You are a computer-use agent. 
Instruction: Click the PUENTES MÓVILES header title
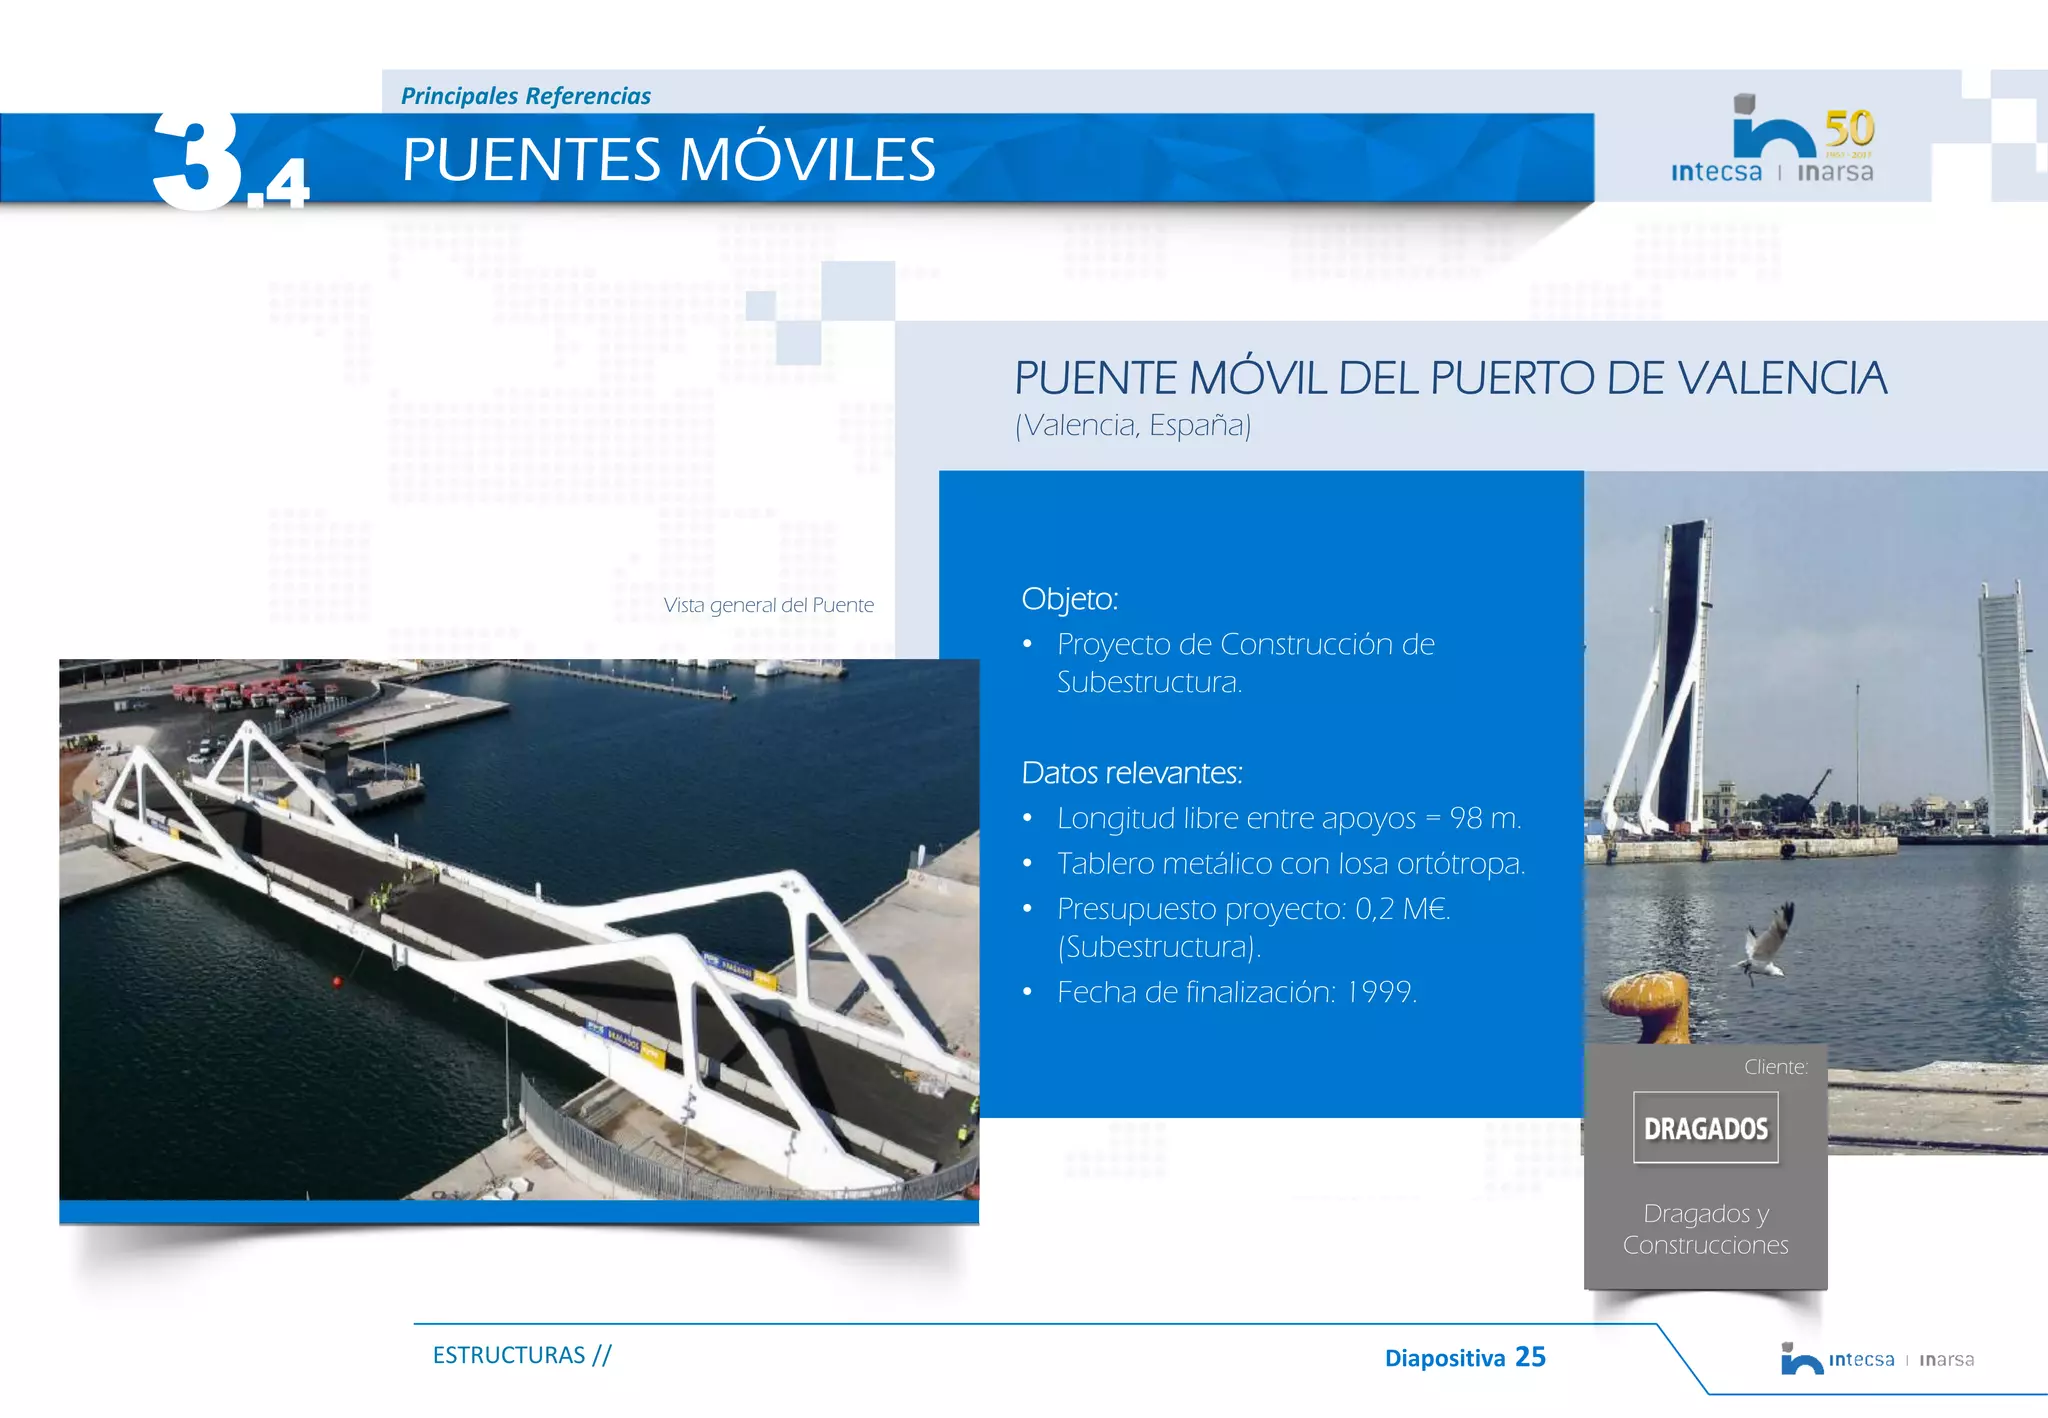click(668, 160)
